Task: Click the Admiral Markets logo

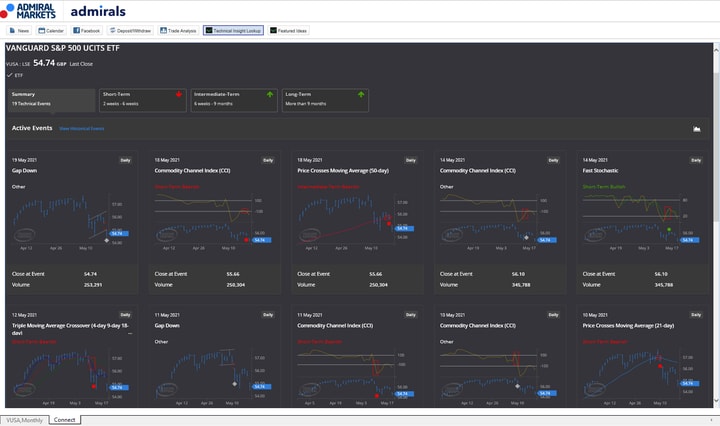Action: pyautogui.click(x=28, y=11)
